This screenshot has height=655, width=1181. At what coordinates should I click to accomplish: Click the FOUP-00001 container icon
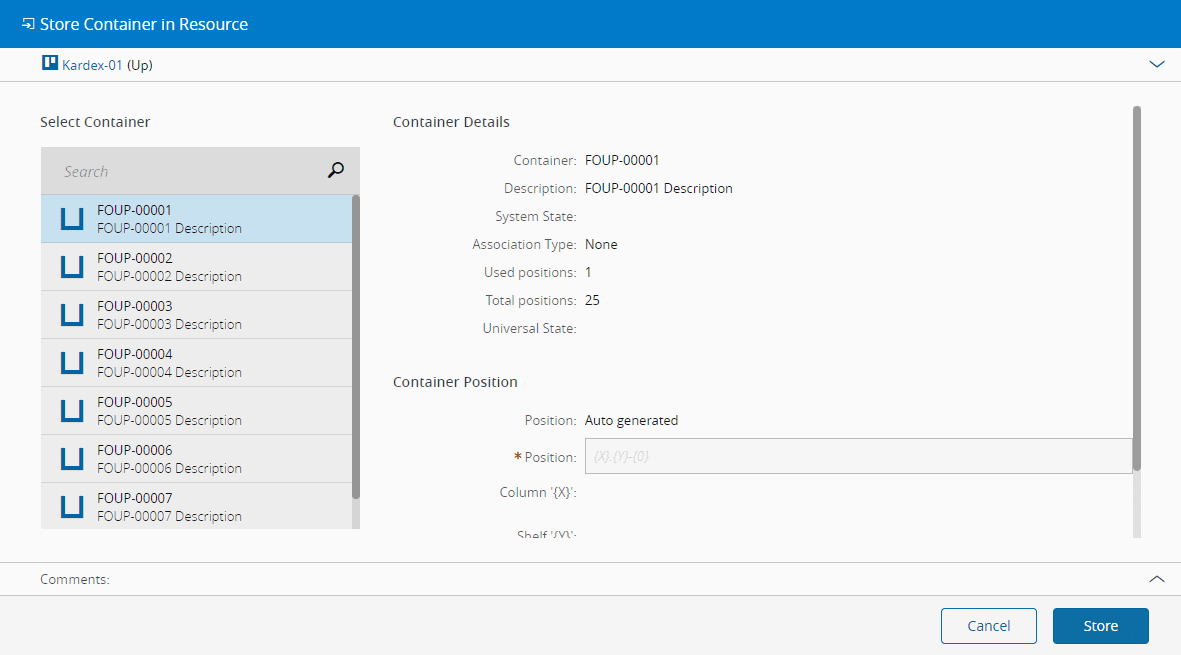click(71, 219)
